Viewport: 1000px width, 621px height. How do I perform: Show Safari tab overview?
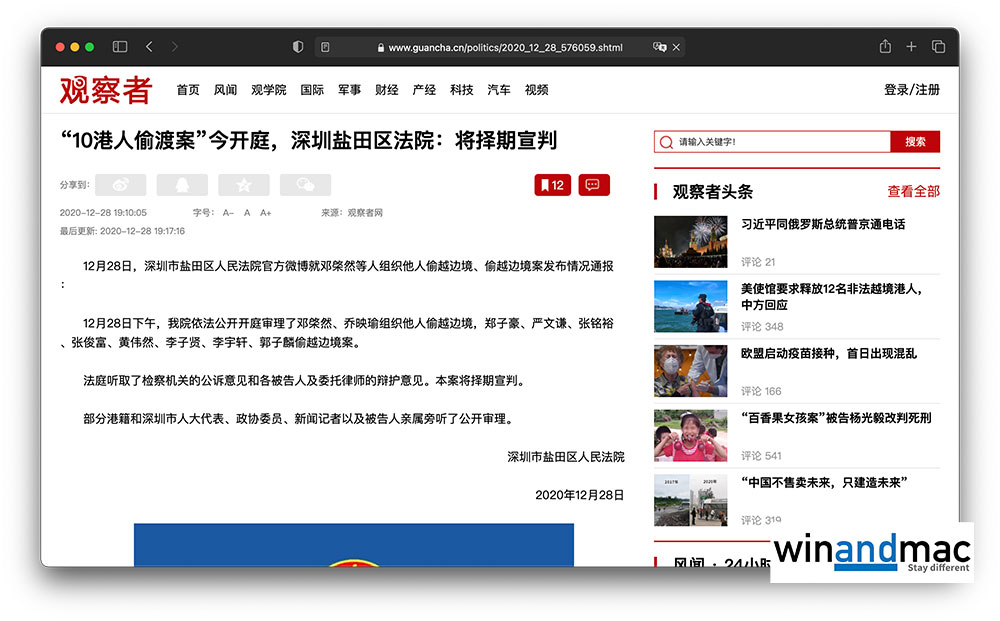[x=938, y=47]
